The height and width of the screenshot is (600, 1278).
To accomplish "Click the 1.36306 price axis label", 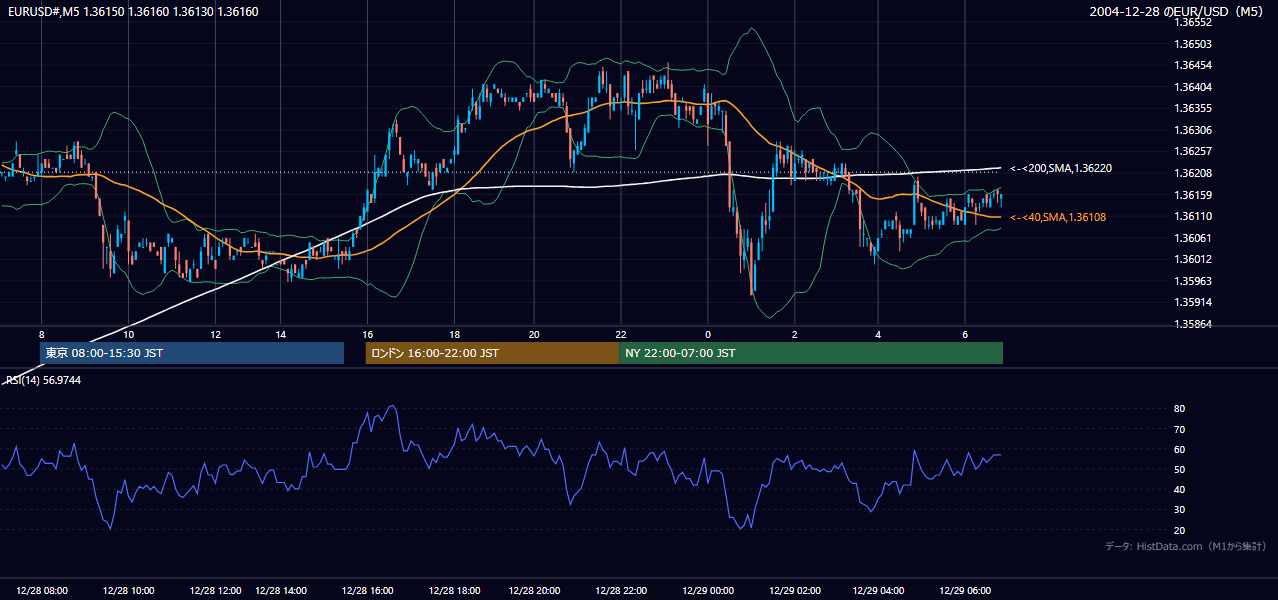I will 1193,130.
